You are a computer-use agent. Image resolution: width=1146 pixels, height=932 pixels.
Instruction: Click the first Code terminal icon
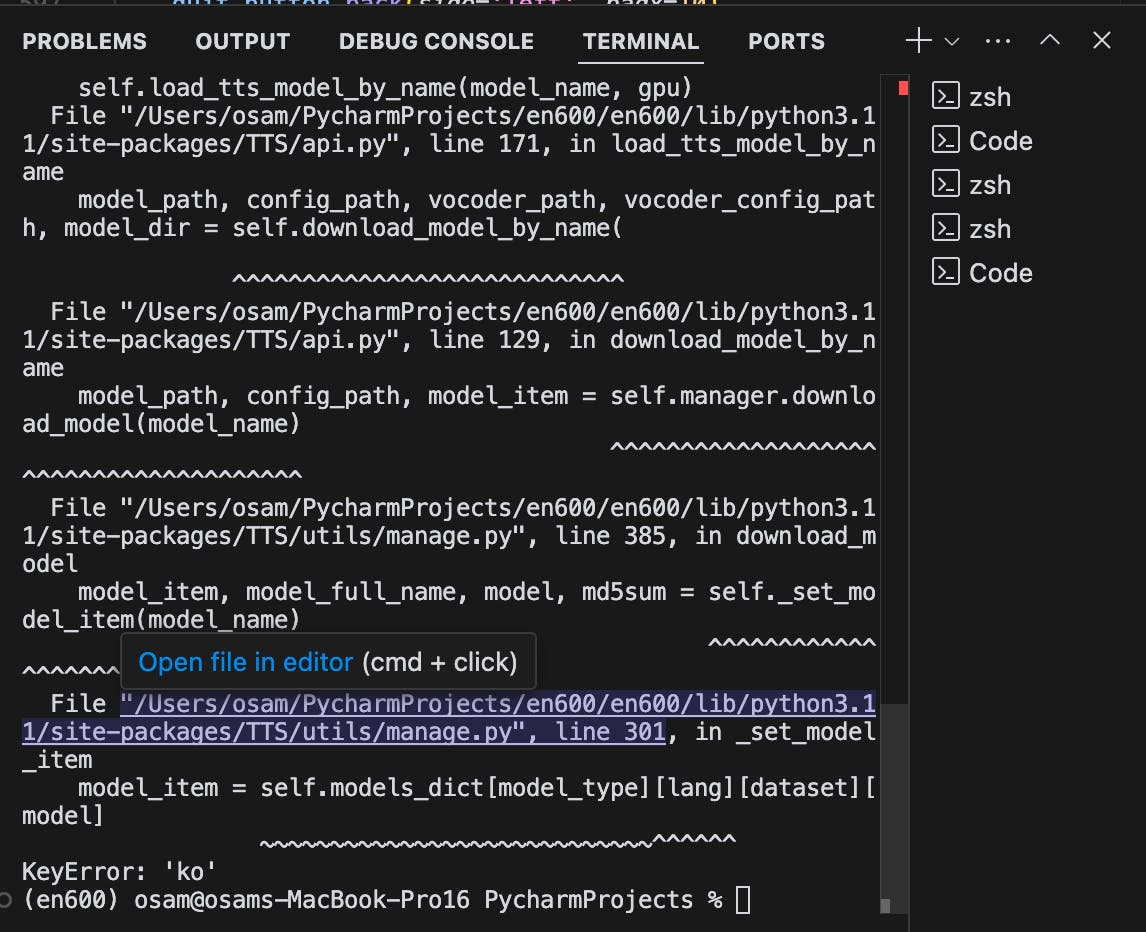tap(946, 140)
